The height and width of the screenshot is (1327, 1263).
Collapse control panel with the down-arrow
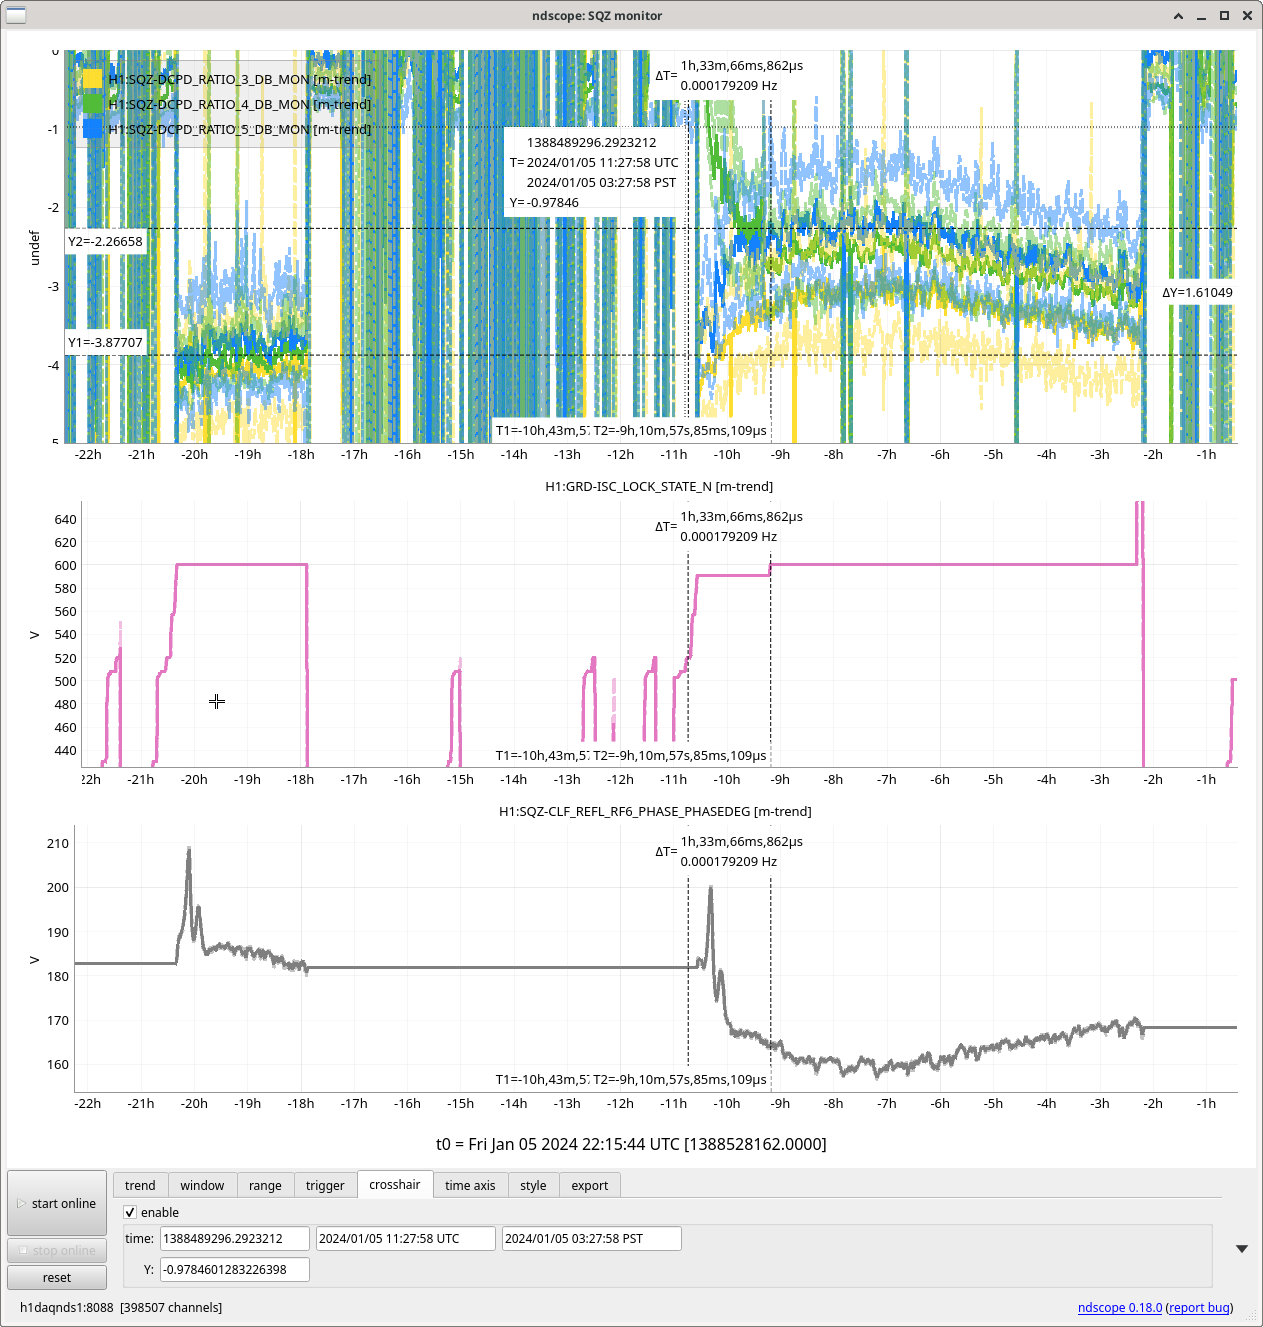click(1241, 1249)
